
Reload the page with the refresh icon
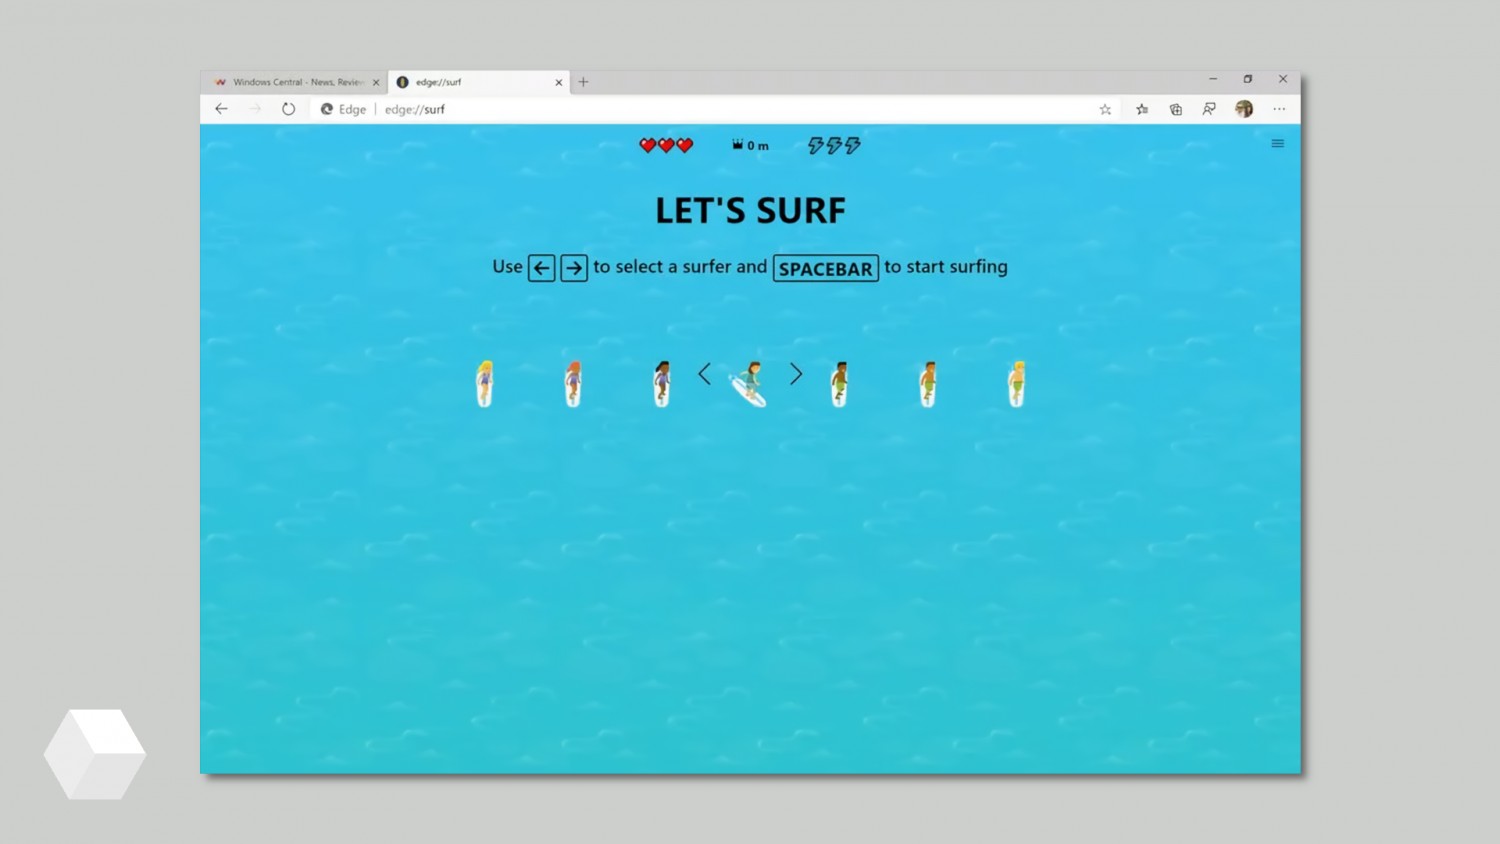pos(288,109)
